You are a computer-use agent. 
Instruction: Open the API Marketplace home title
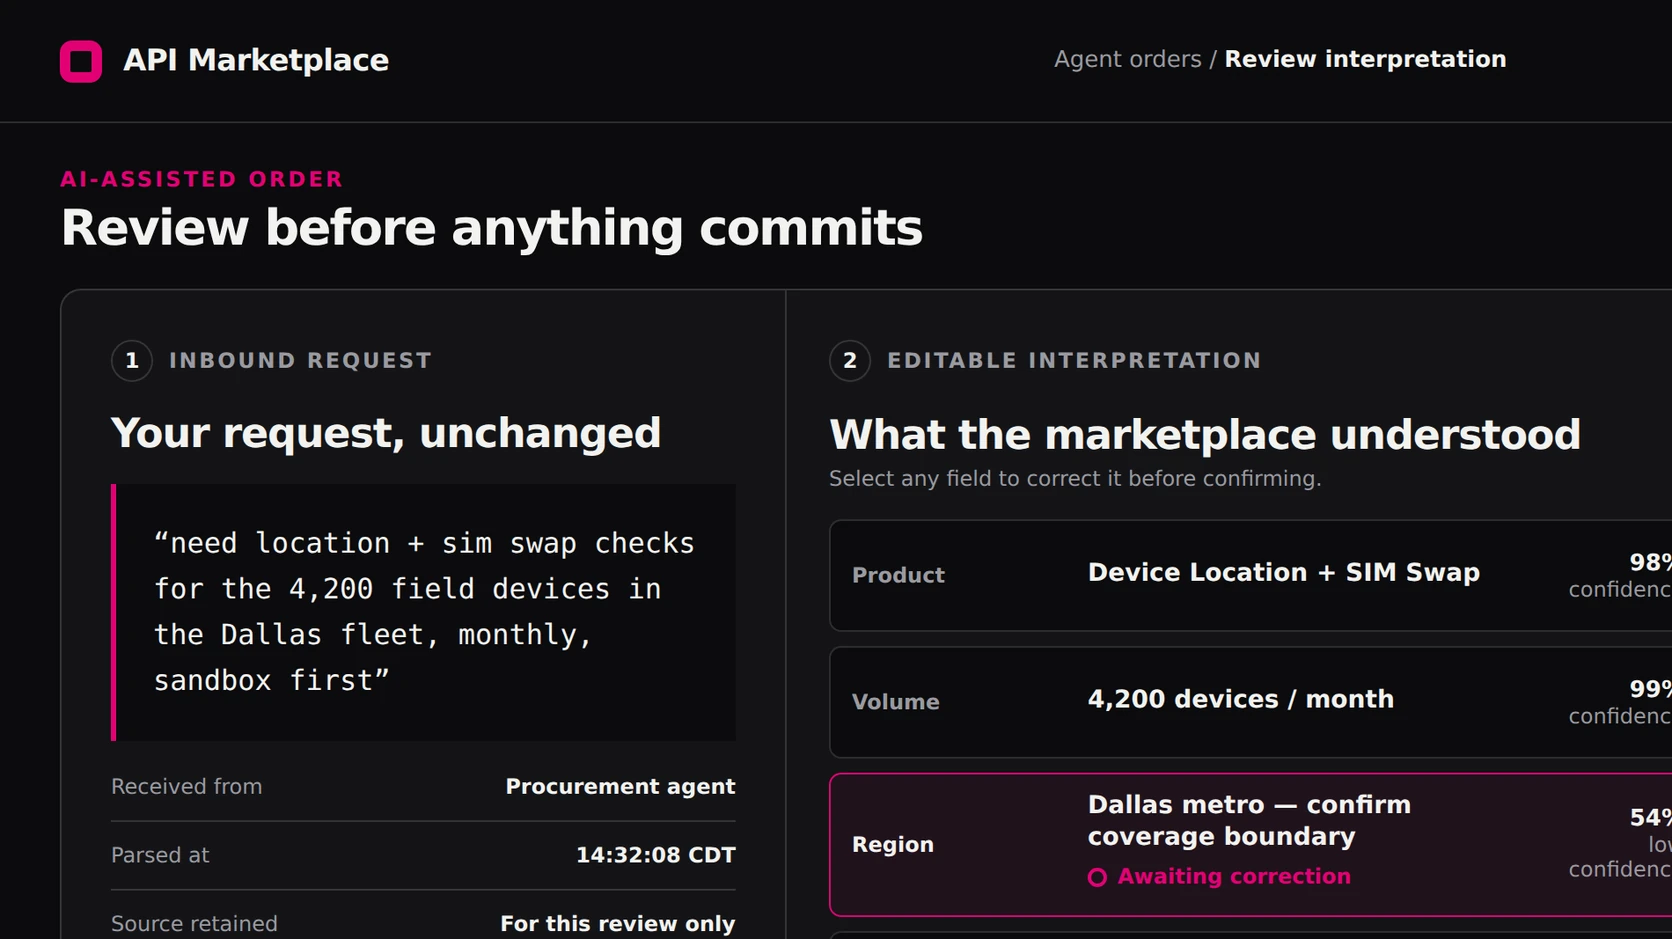256,60
